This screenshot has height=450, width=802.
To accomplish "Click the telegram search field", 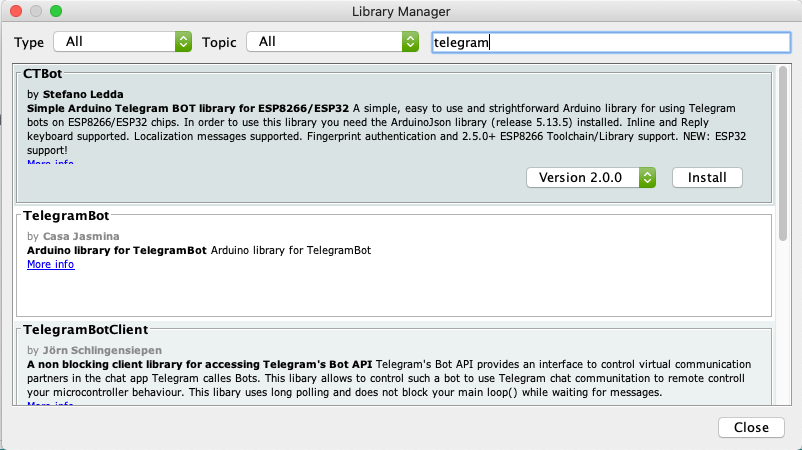I will click(x=611, y=42).
